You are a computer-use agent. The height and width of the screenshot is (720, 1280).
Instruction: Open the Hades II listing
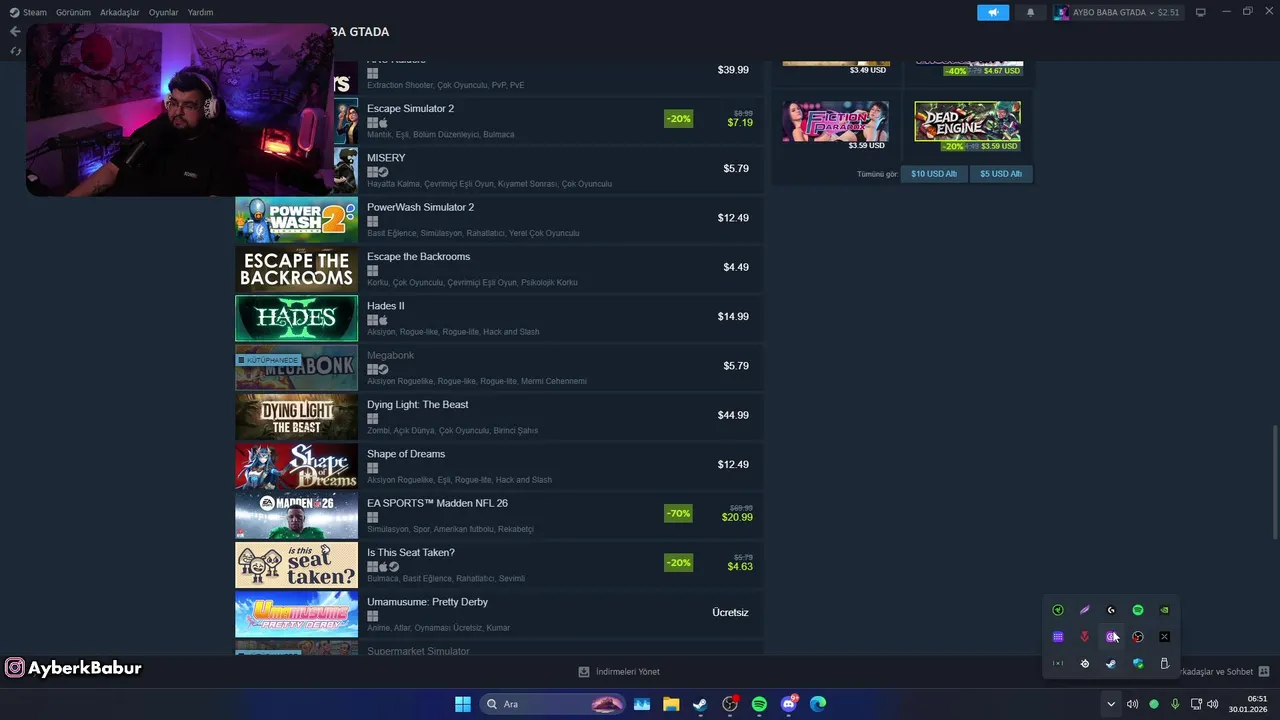(x=499, y=318)
